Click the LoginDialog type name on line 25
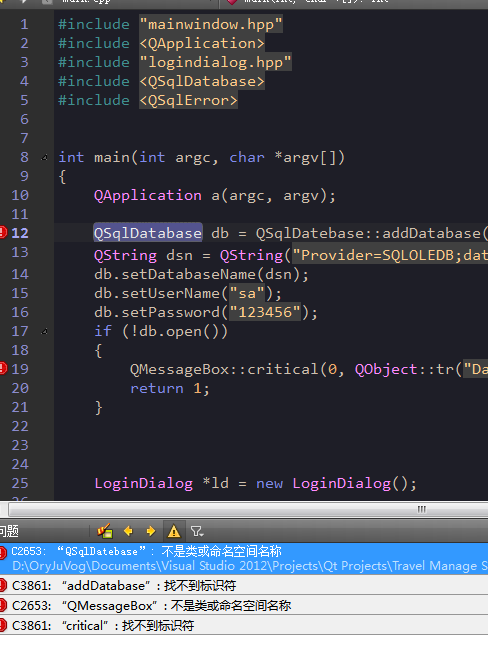Viewport: 488px width, 647px height. click(144, 483)
